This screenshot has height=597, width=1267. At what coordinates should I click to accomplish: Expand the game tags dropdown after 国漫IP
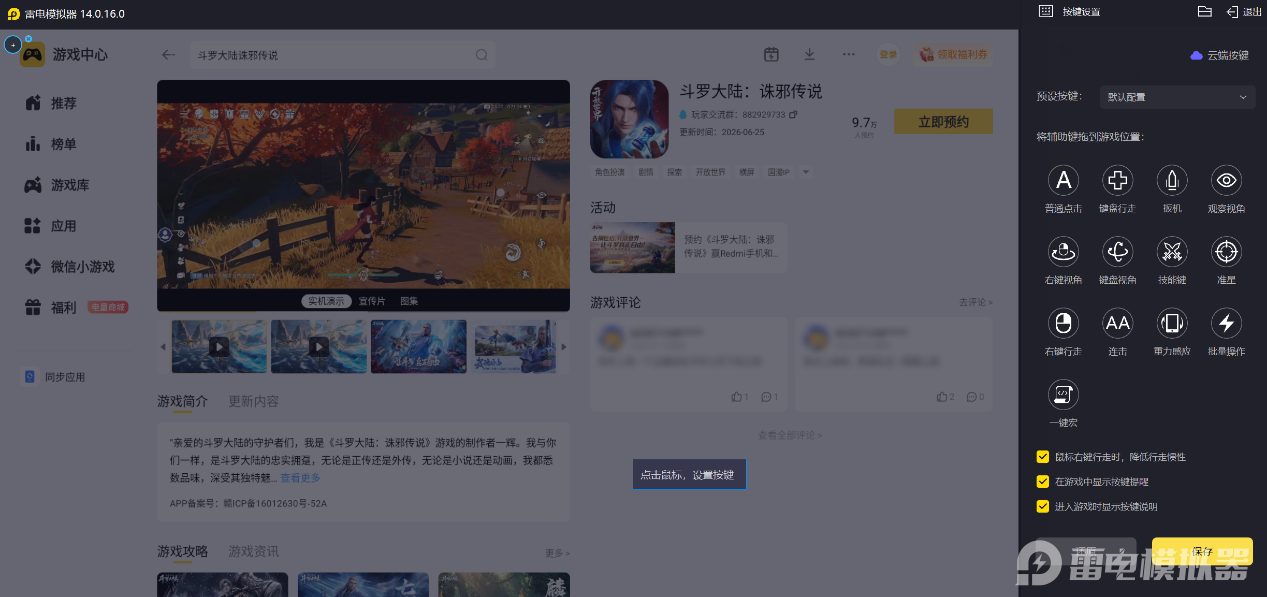(806, 172)
